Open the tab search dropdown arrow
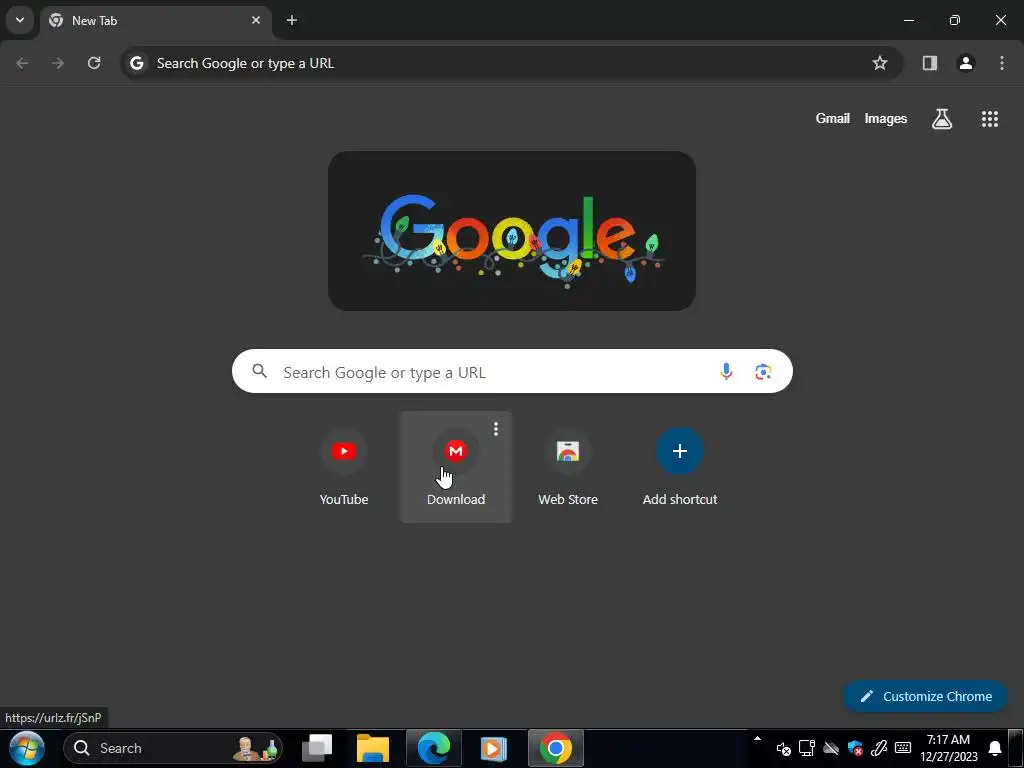Screen dimensions: 1024x768 pyautogui.click(x=20, y=20)
